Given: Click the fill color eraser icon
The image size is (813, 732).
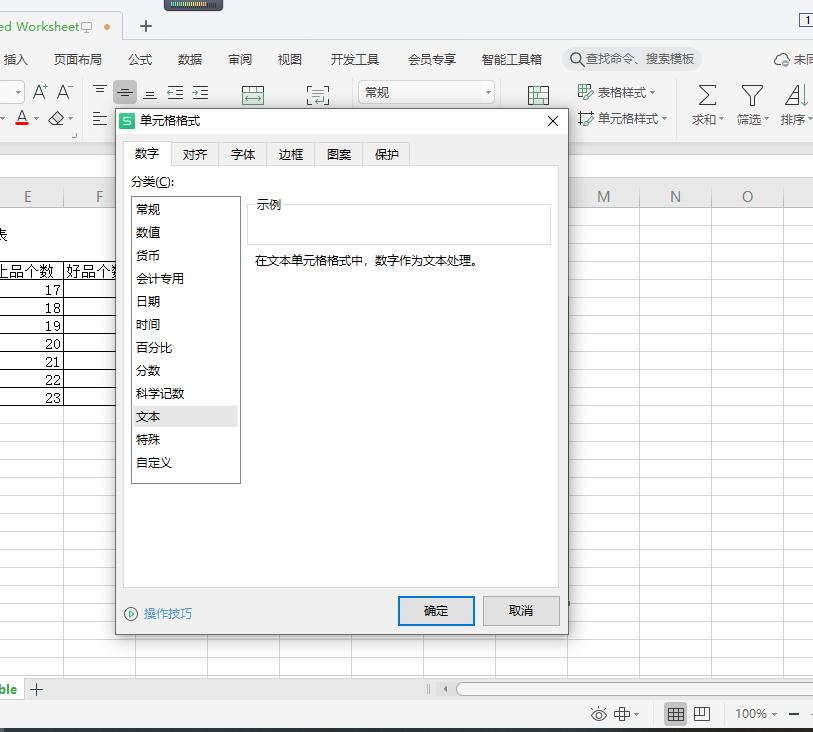Looking at the screenshot, I should [x=56, y=118].
